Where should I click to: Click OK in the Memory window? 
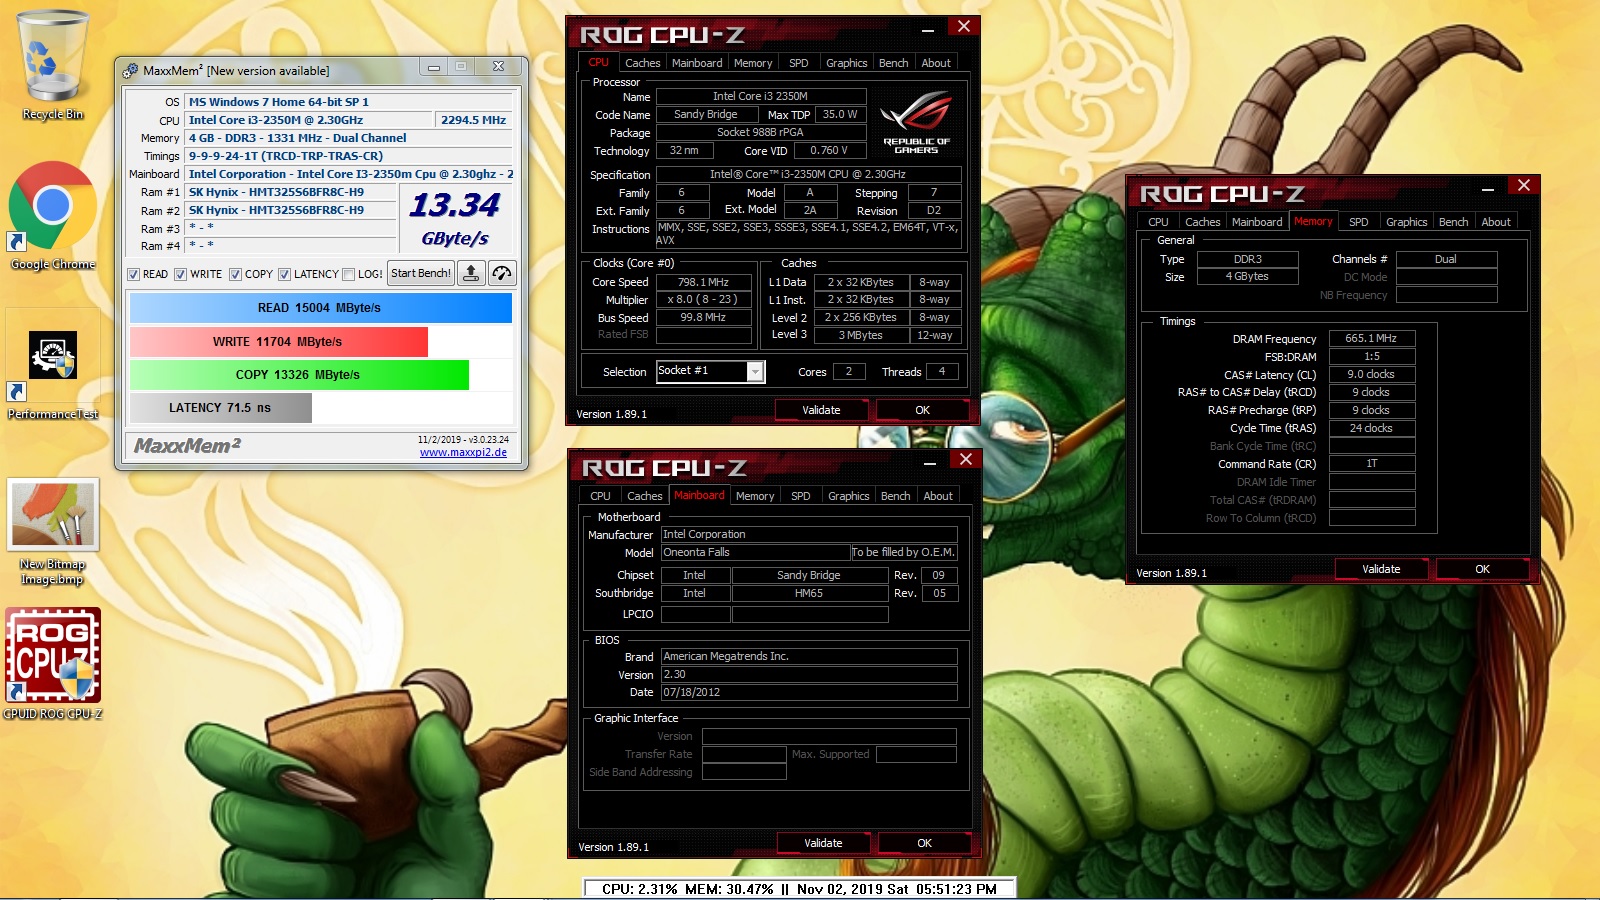tap(1482, 569)
